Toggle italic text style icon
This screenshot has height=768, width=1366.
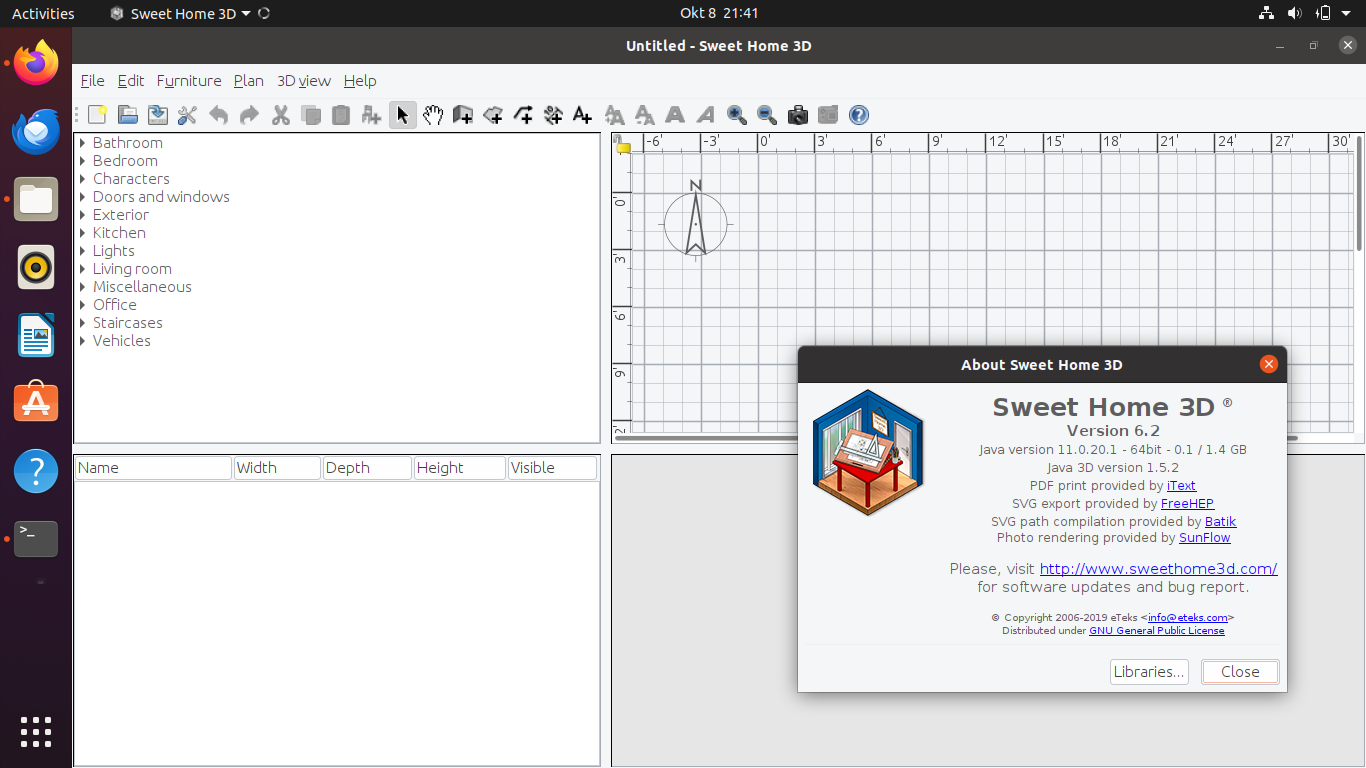coord(706,115)
